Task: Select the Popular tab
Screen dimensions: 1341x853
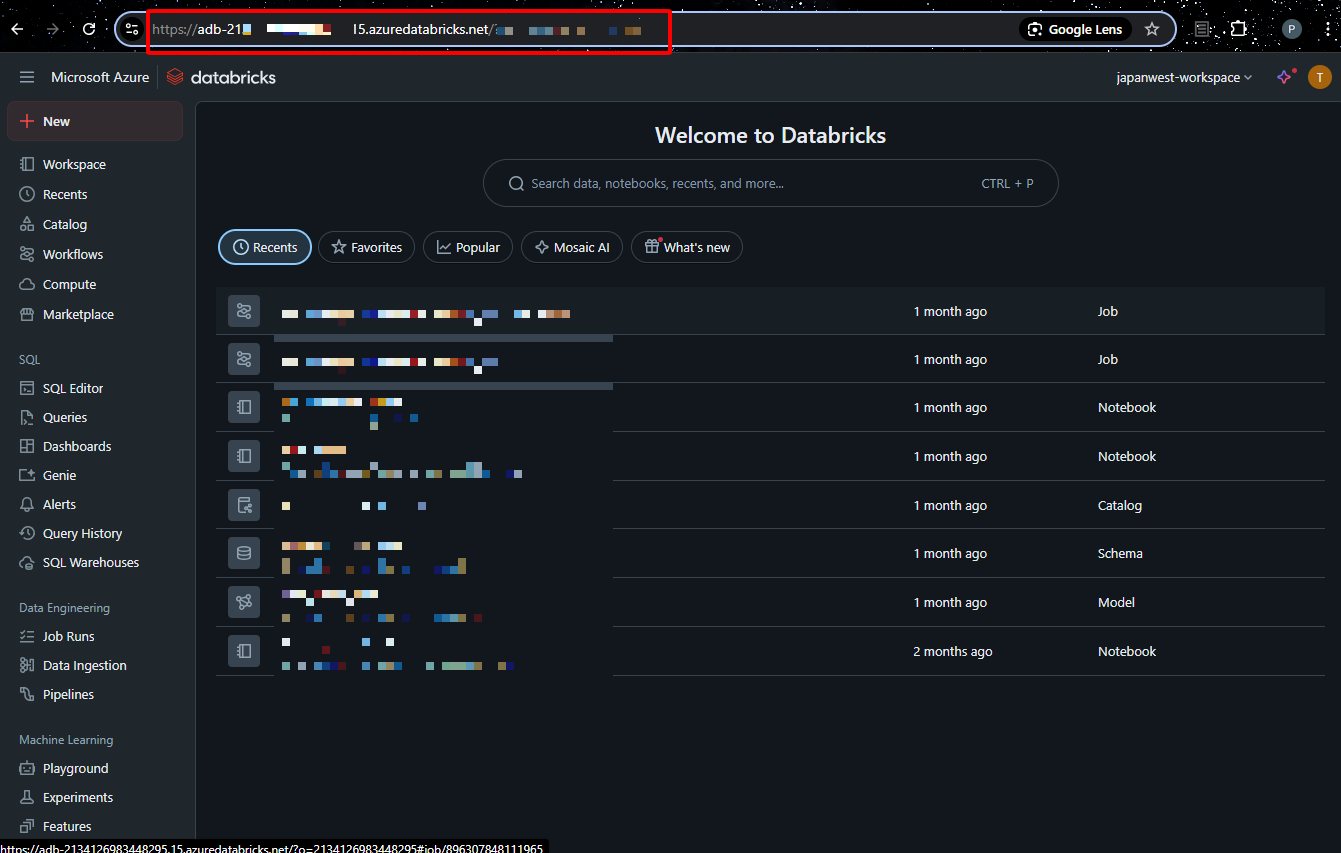Action: point(468,247)
